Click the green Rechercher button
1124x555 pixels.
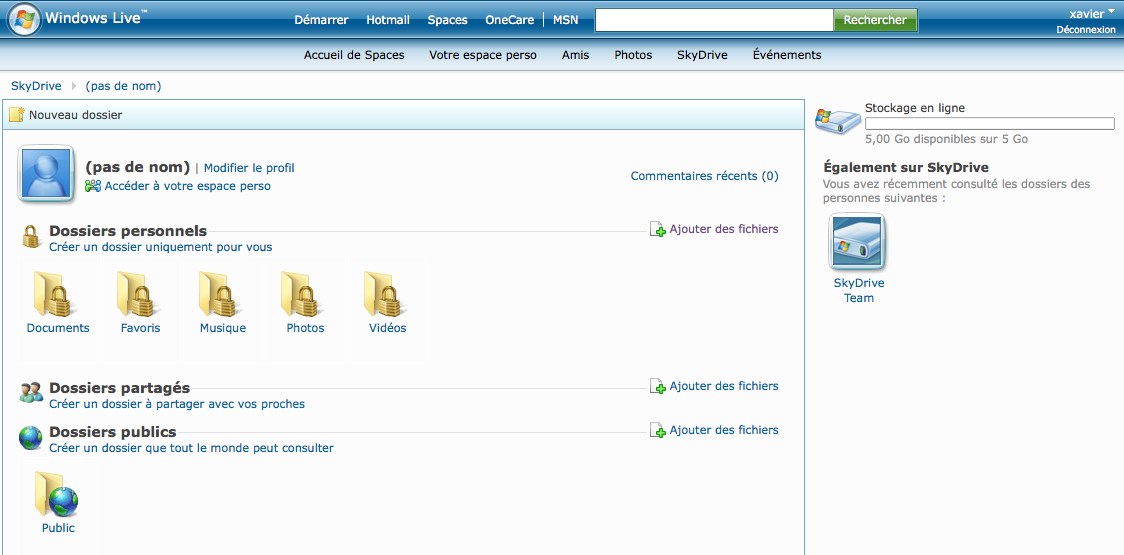click(875, 20)
